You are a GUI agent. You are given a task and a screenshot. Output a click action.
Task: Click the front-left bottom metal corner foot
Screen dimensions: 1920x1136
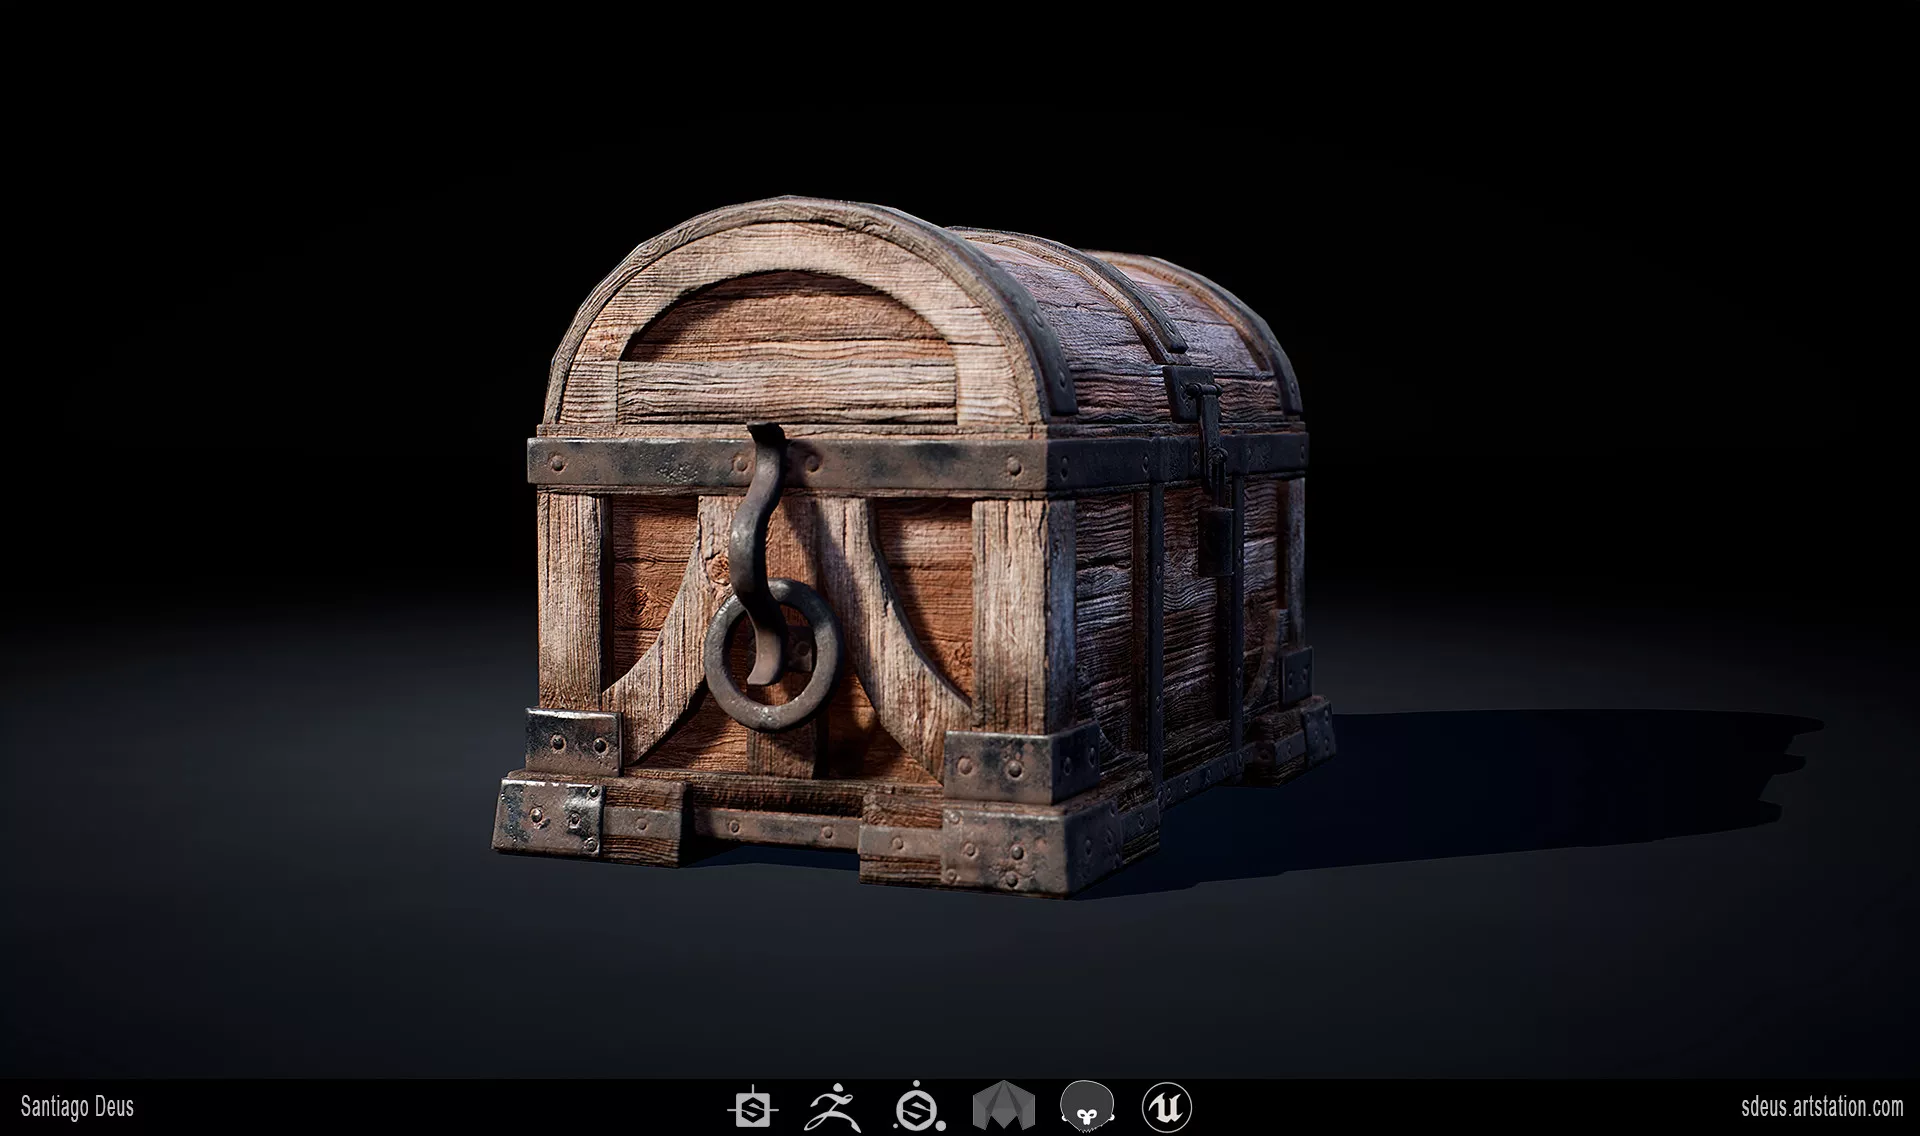click(548, 815)
